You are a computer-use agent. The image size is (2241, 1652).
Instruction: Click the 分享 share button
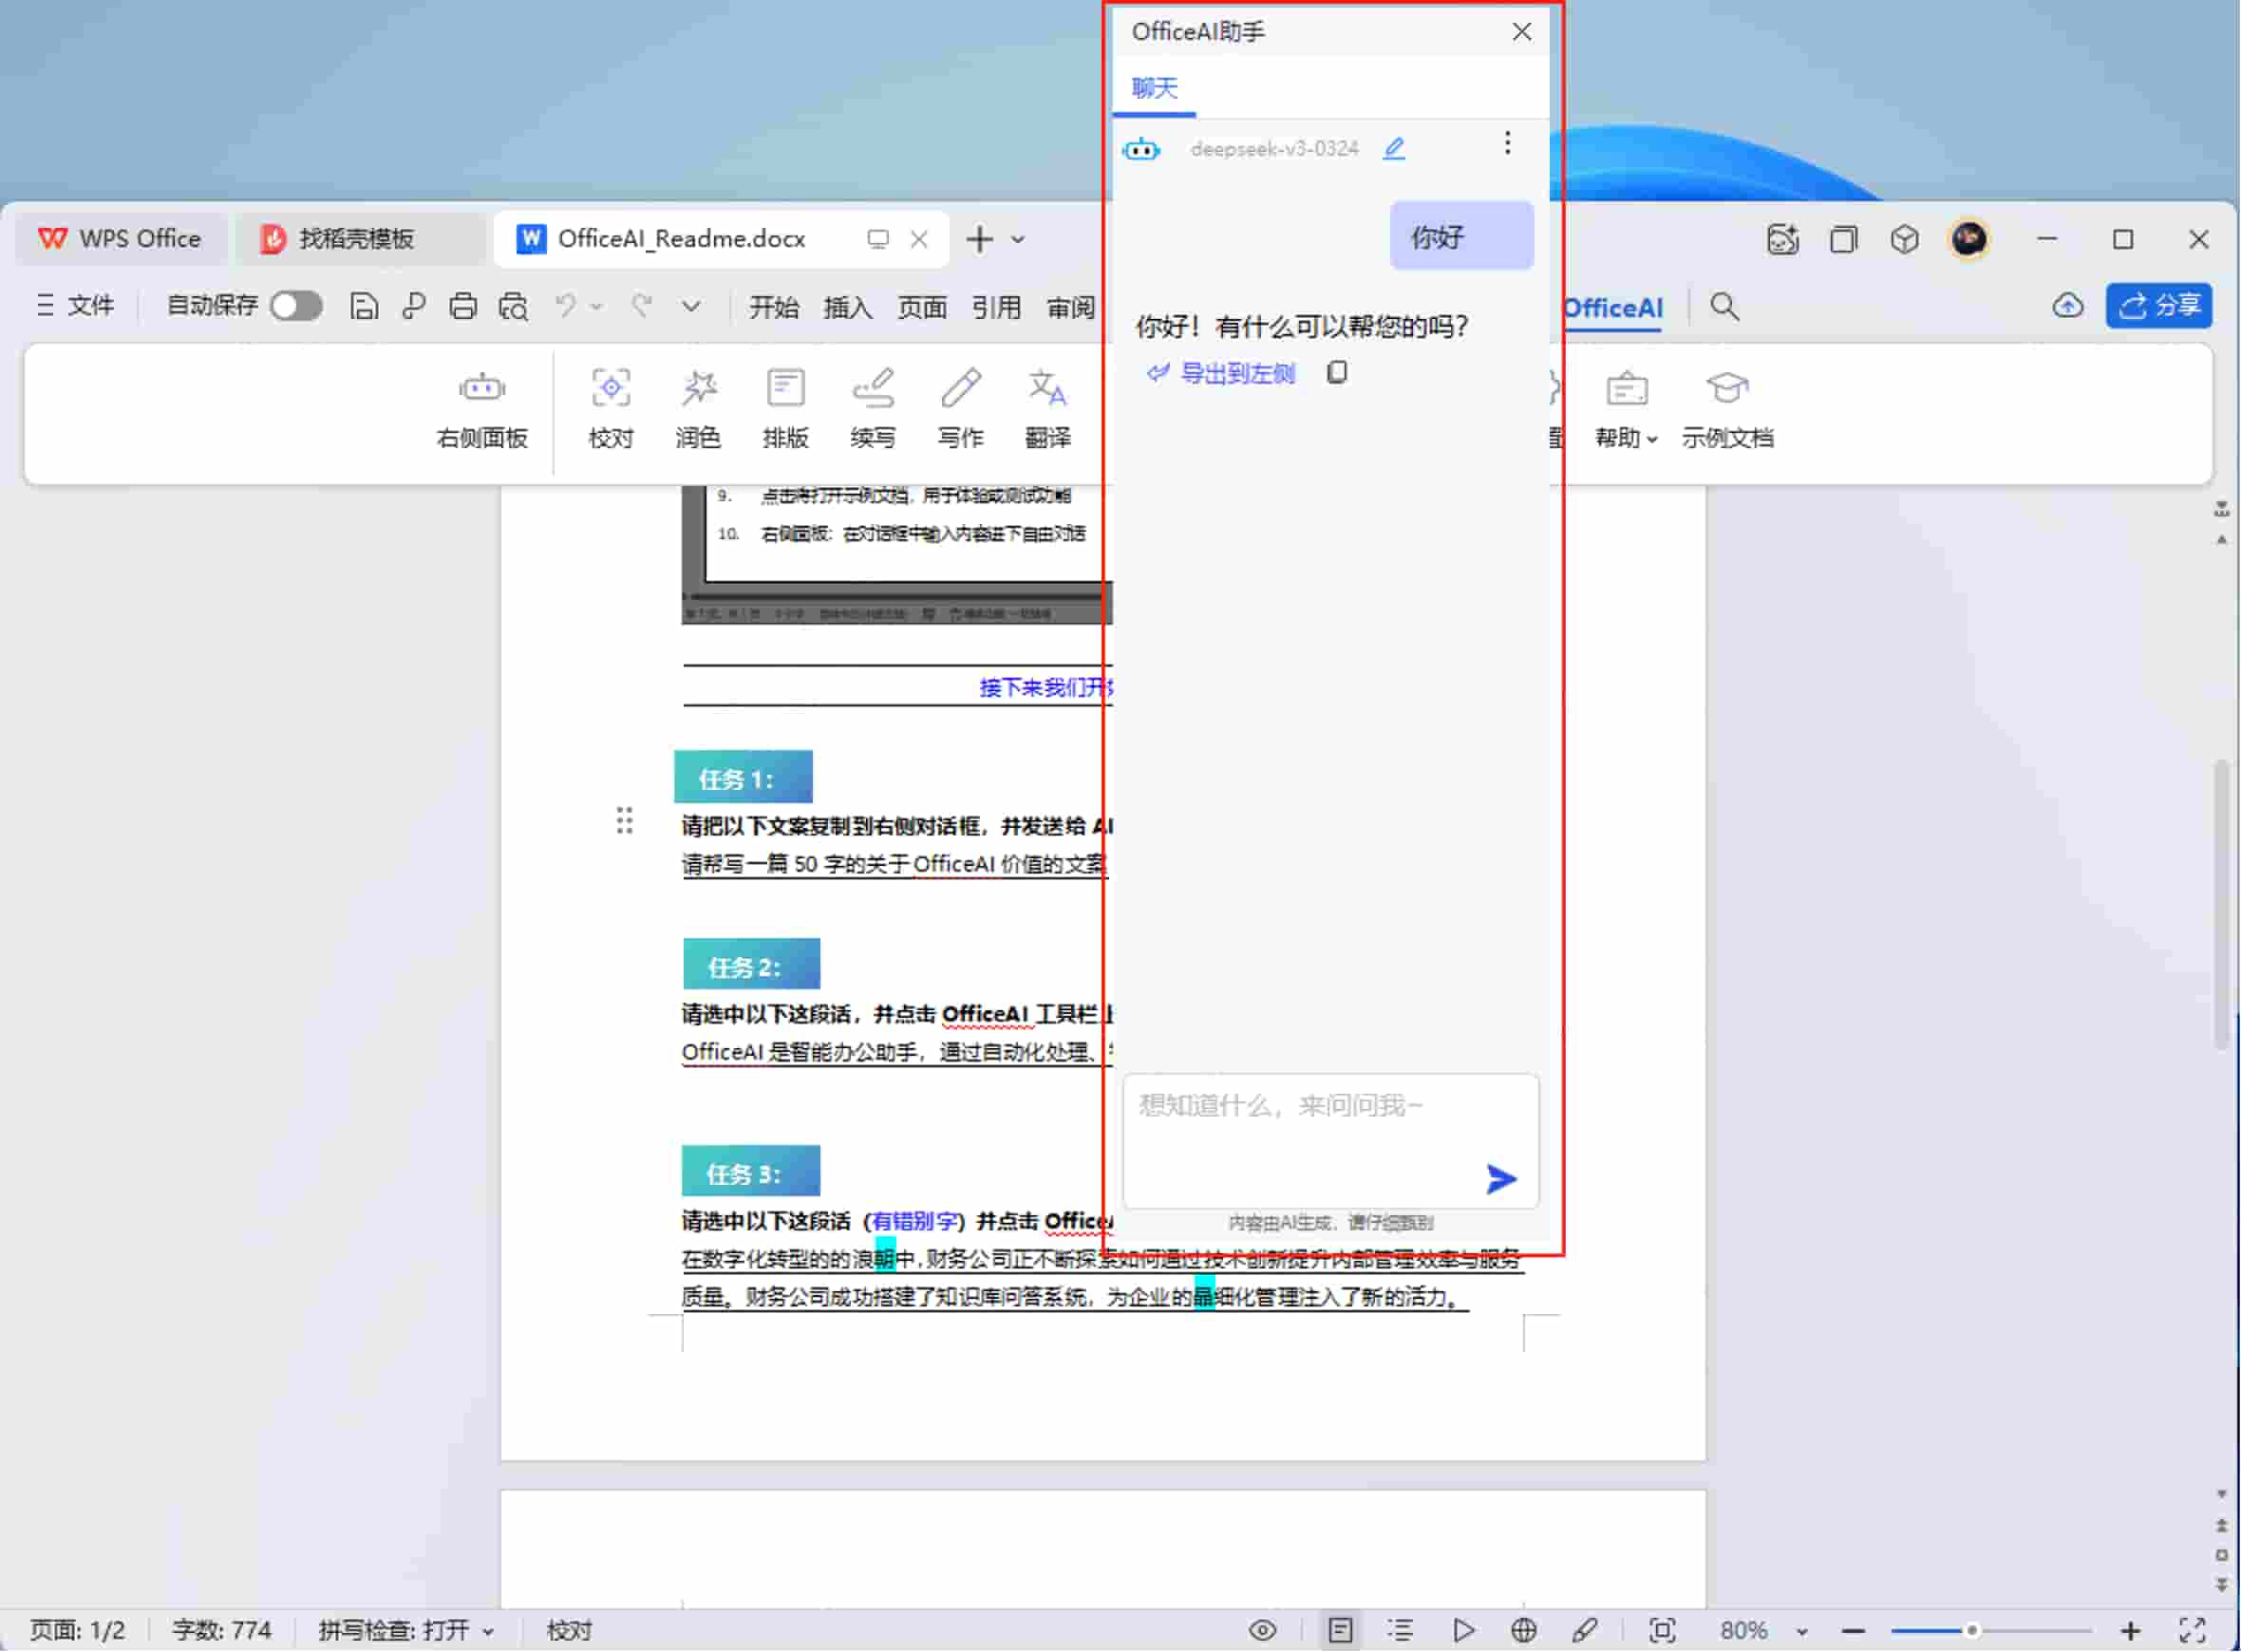2159,306
